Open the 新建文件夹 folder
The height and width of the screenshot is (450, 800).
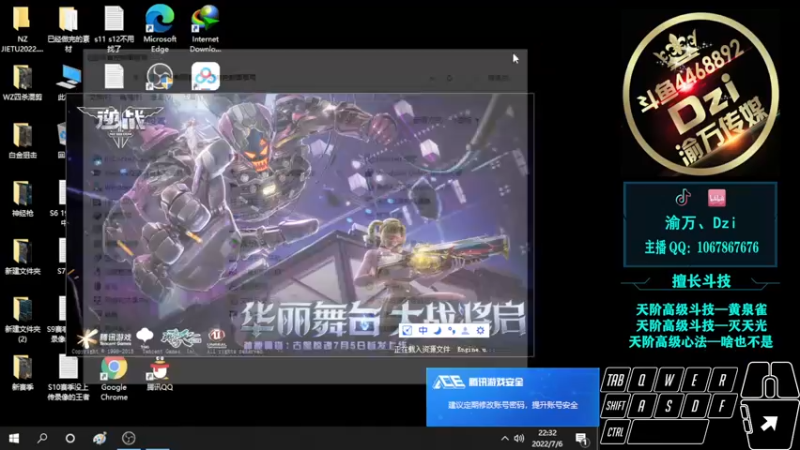coord(22,257)
